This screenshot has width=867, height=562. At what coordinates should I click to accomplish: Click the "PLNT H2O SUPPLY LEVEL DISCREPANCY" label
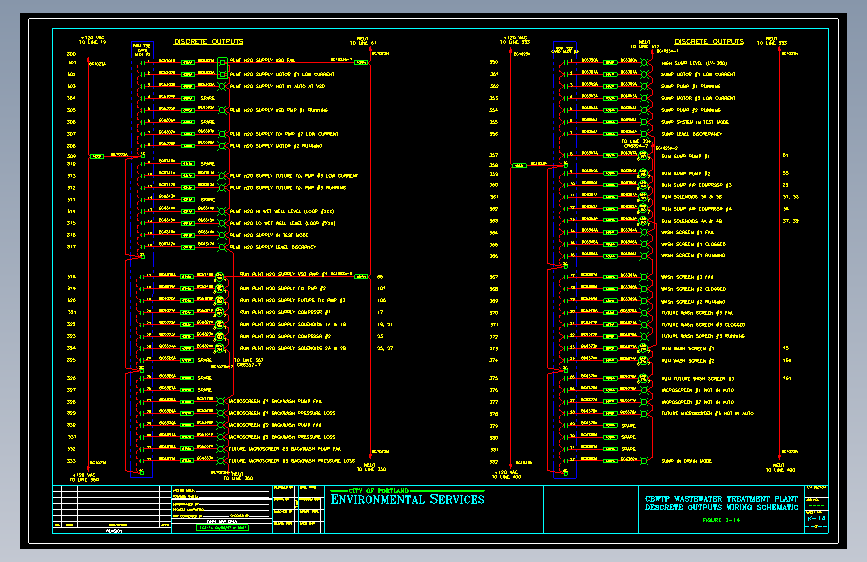(273, 247)
